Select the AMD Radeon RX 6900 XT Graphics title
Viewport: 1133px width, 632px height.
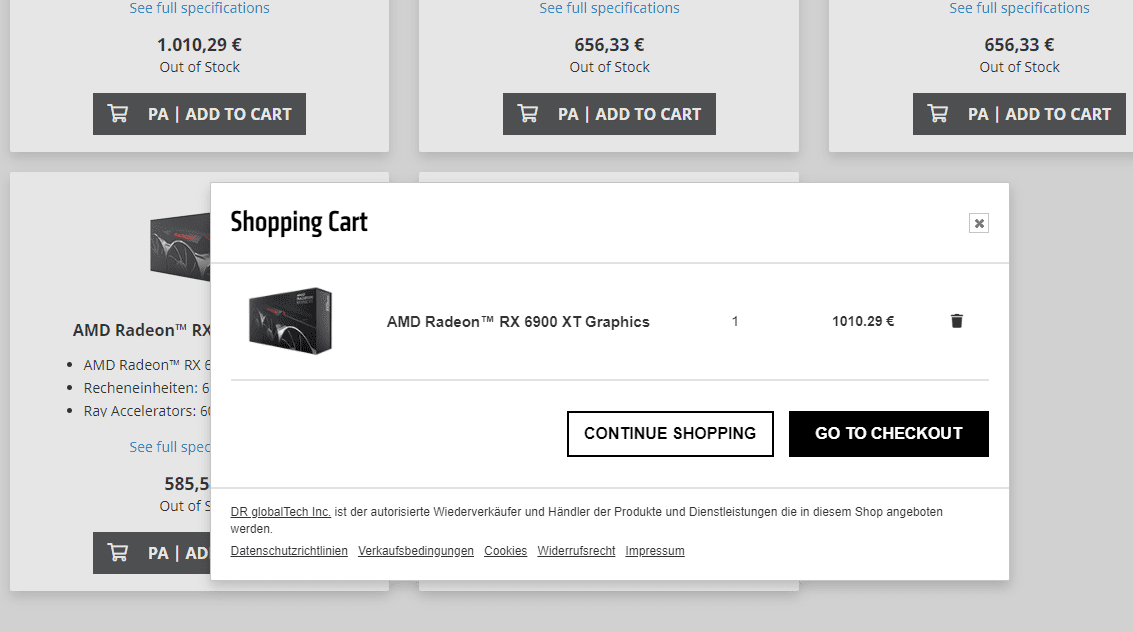(x=518, y=322)
